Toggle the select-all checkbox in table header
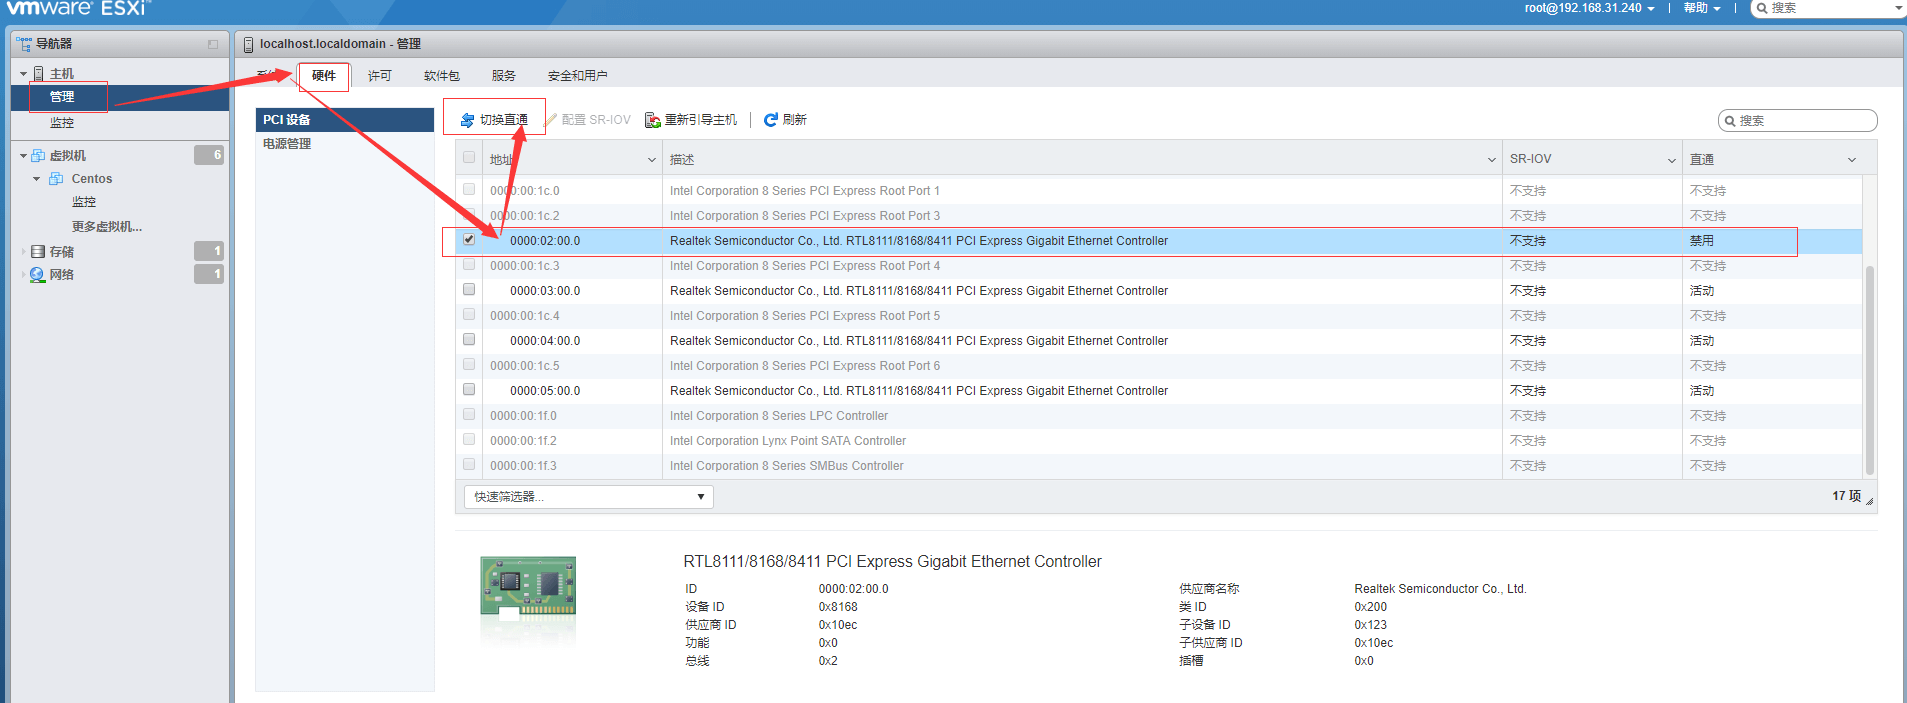 click(469, 158)
